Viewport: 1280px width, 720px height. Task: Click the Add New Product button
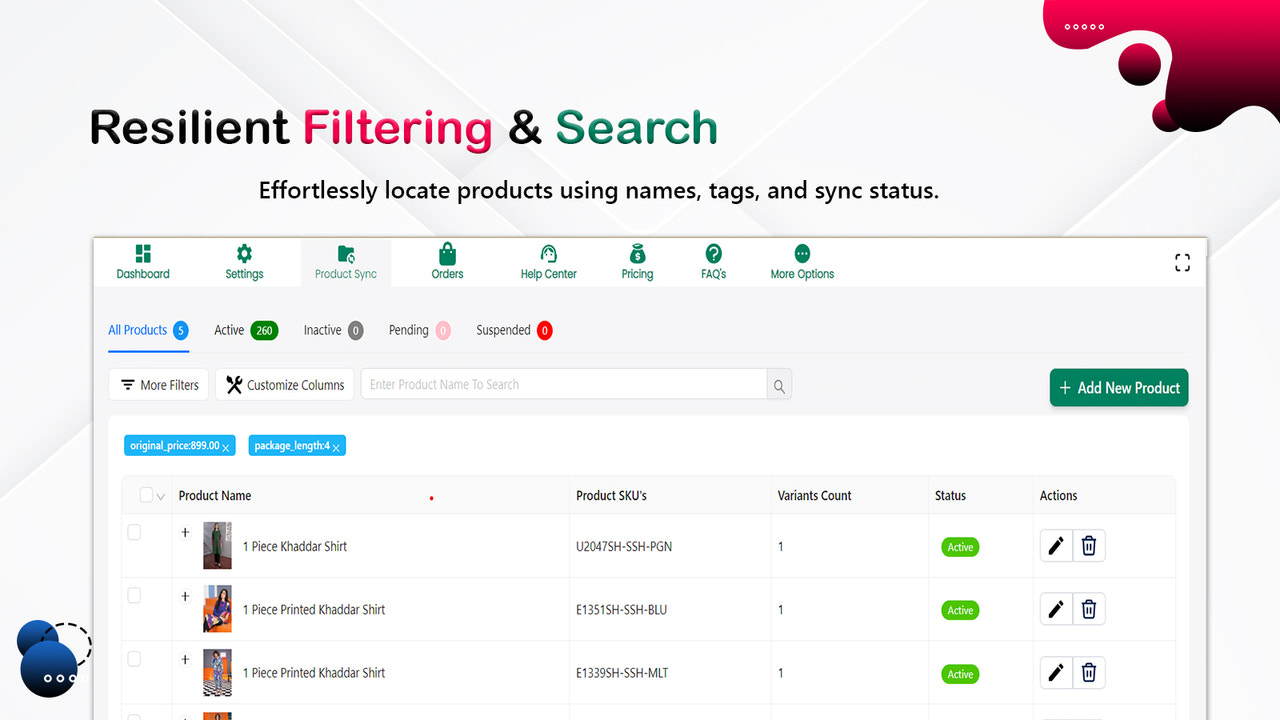pos(1118,388)
